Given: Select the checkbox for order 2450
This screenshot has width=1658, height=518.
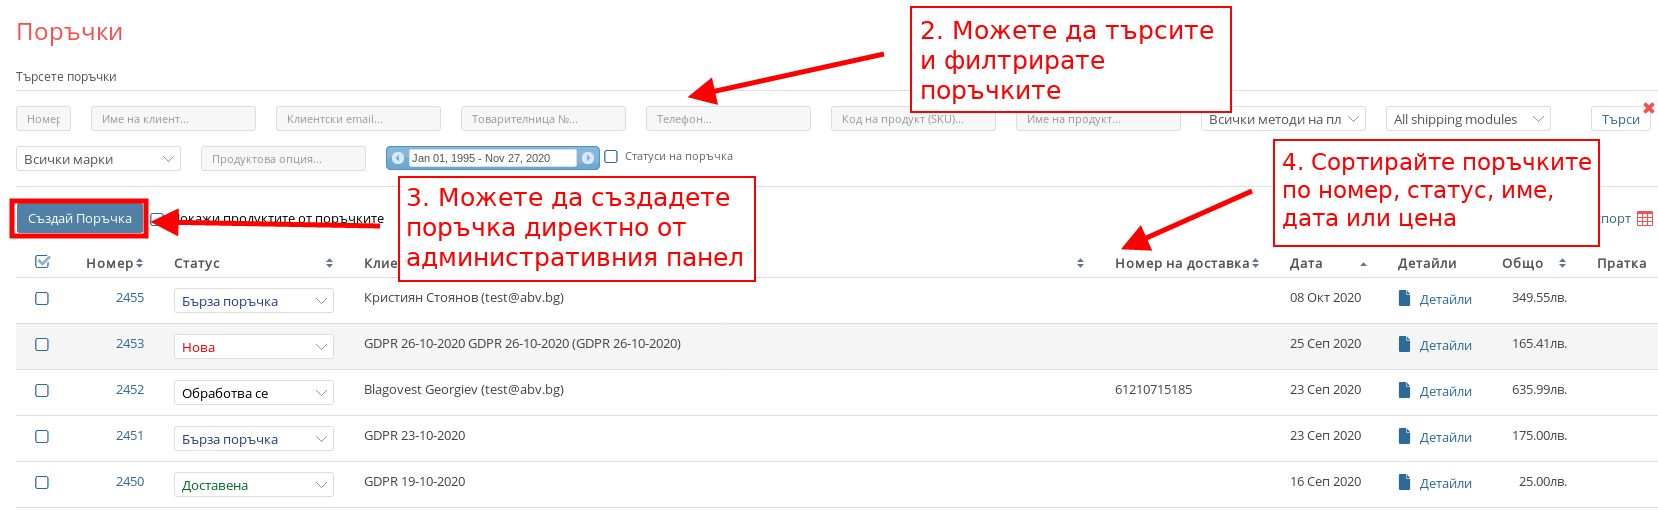Looking at the screenshot, I should (x=42, y=483).
